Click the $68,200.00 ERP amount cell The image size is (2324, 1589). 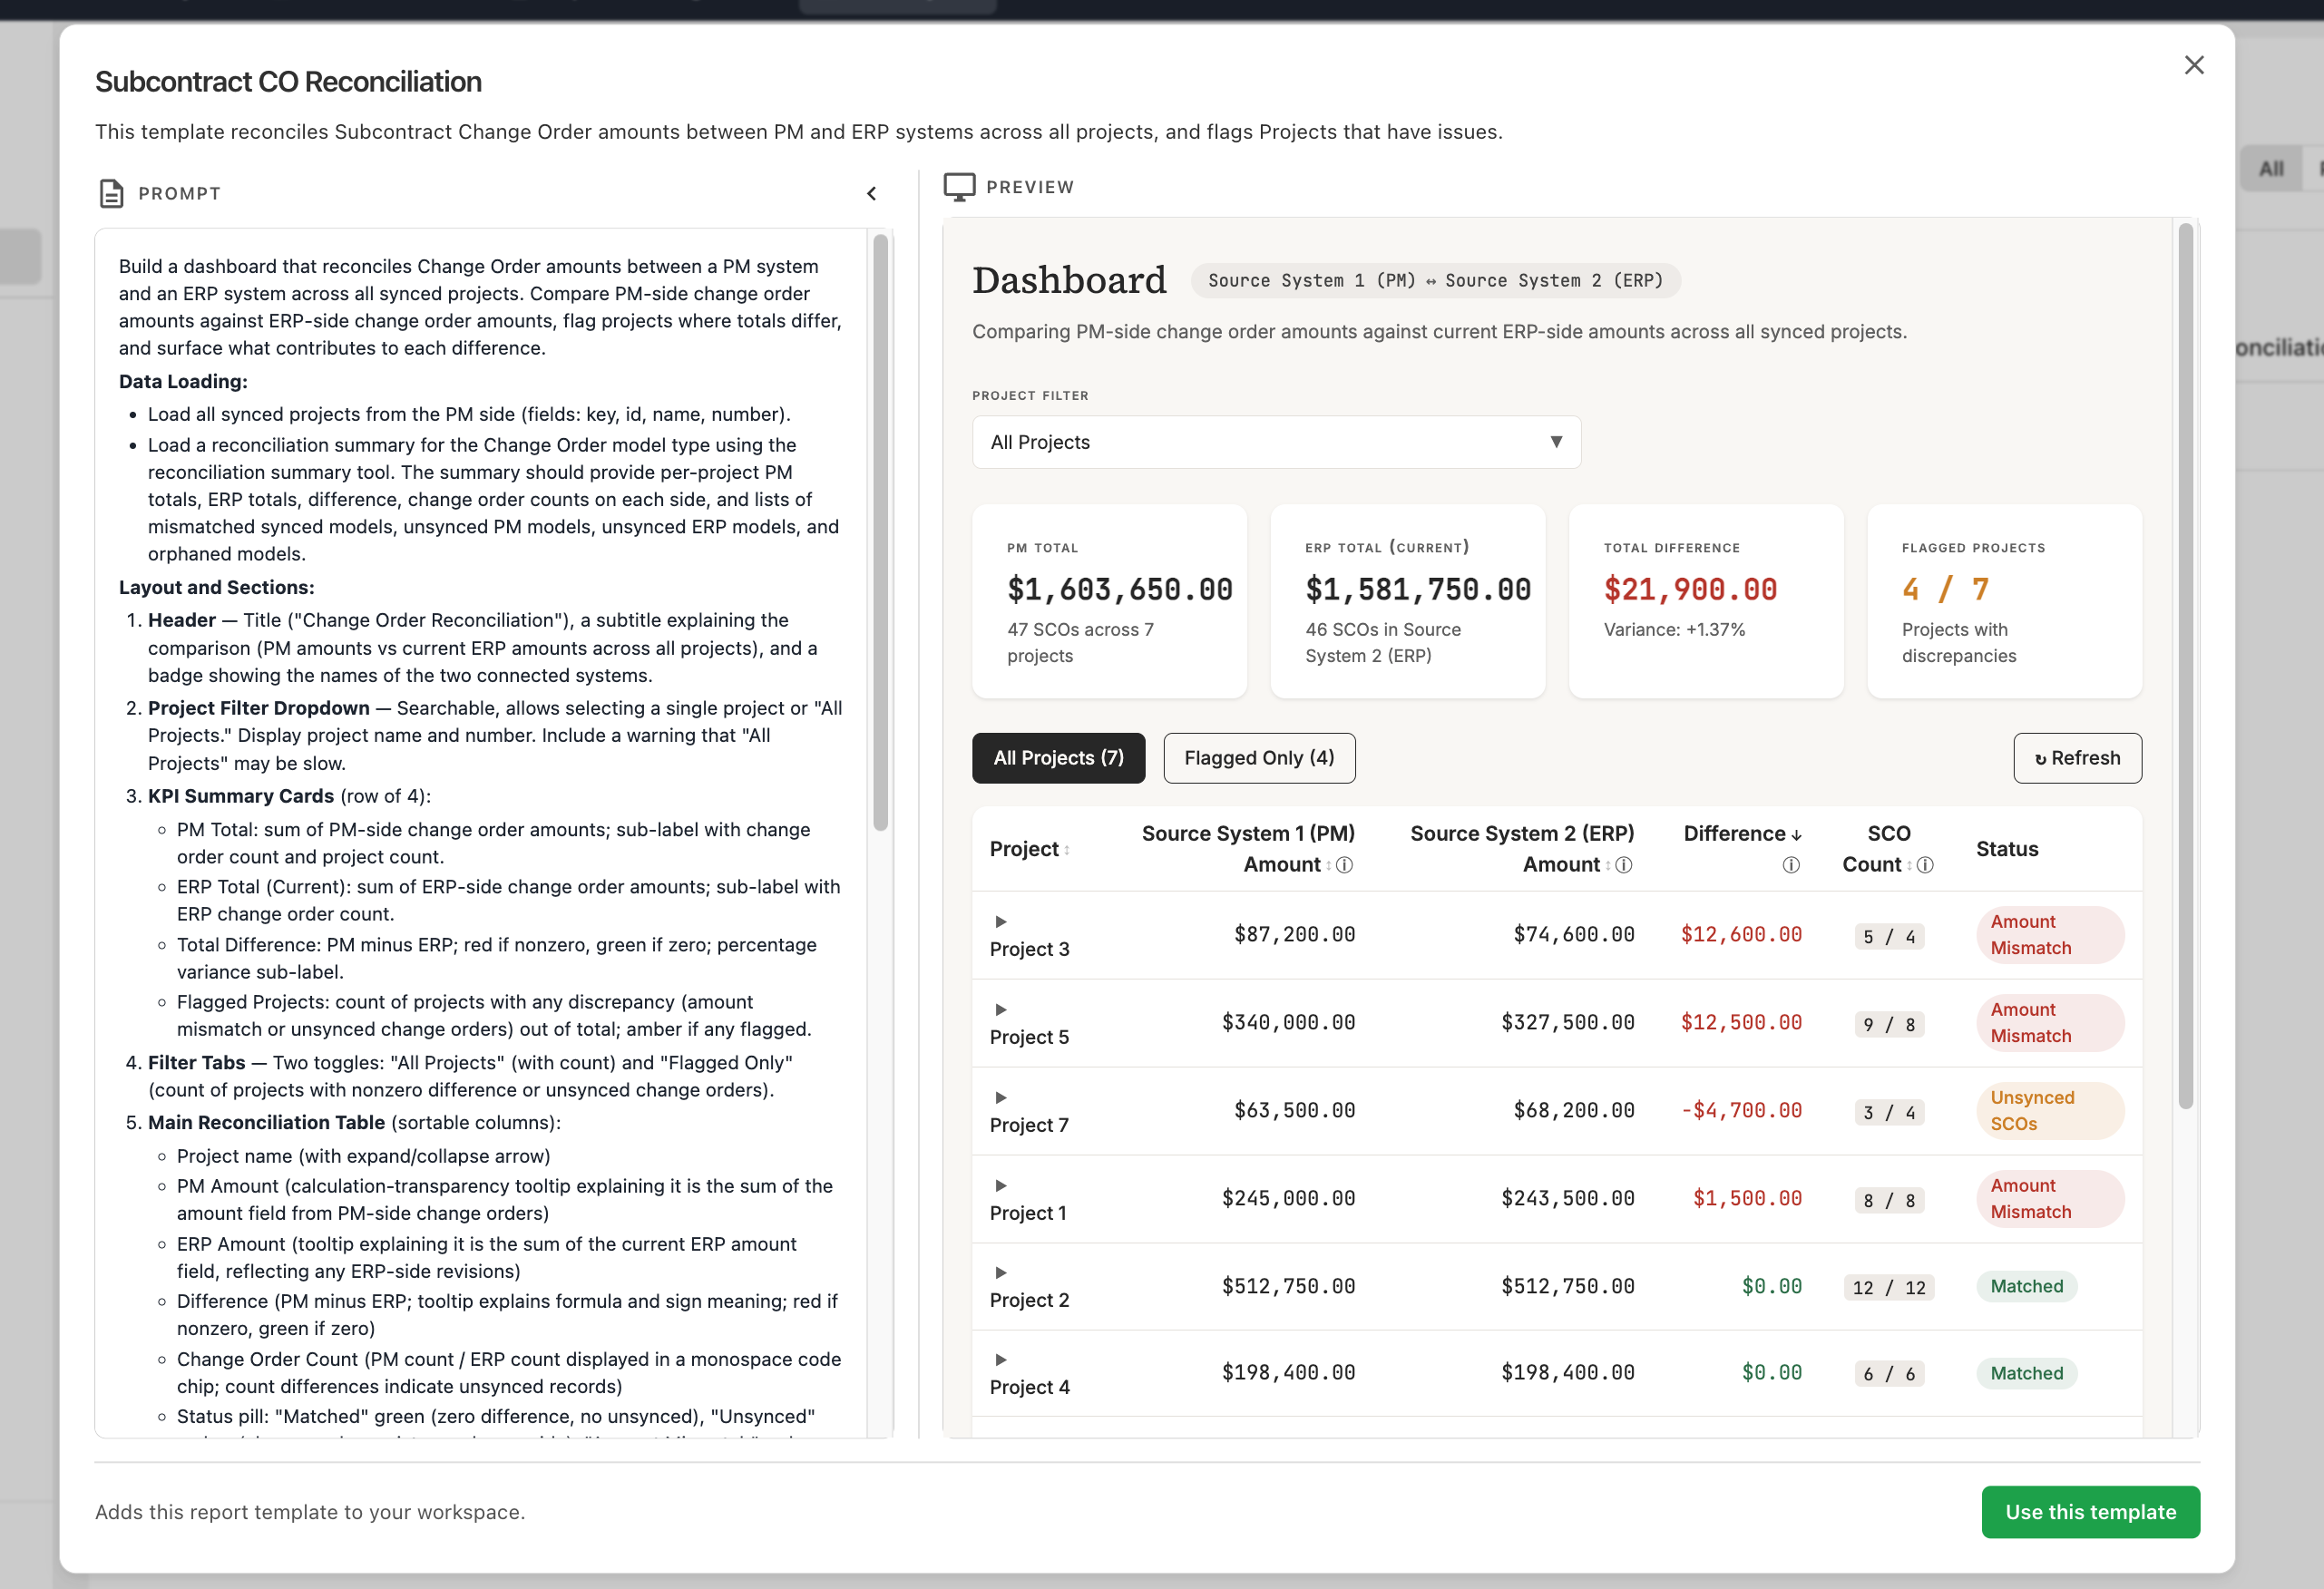pyautogui.click(x=1574, y=1111)
